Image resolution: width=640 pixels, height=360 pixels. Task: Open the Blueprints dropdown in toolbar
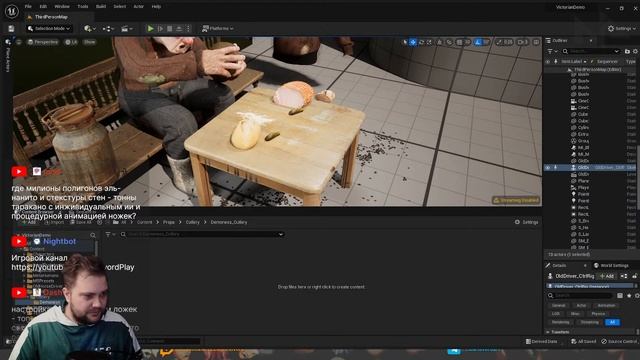point(108,29)
